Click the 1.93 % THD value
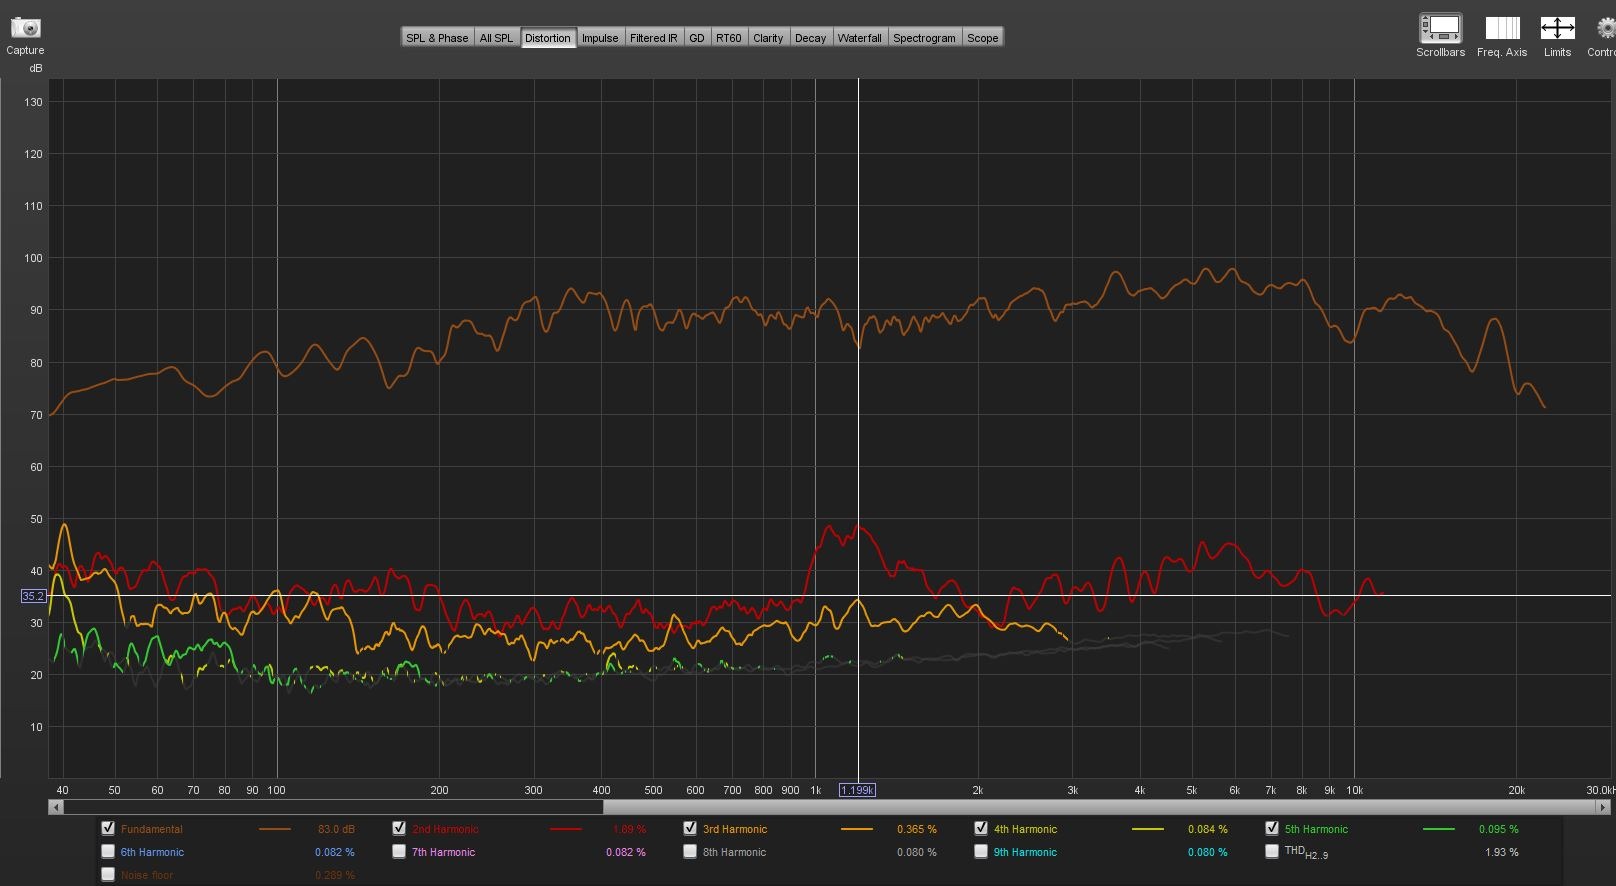 tap(1502, 852)
